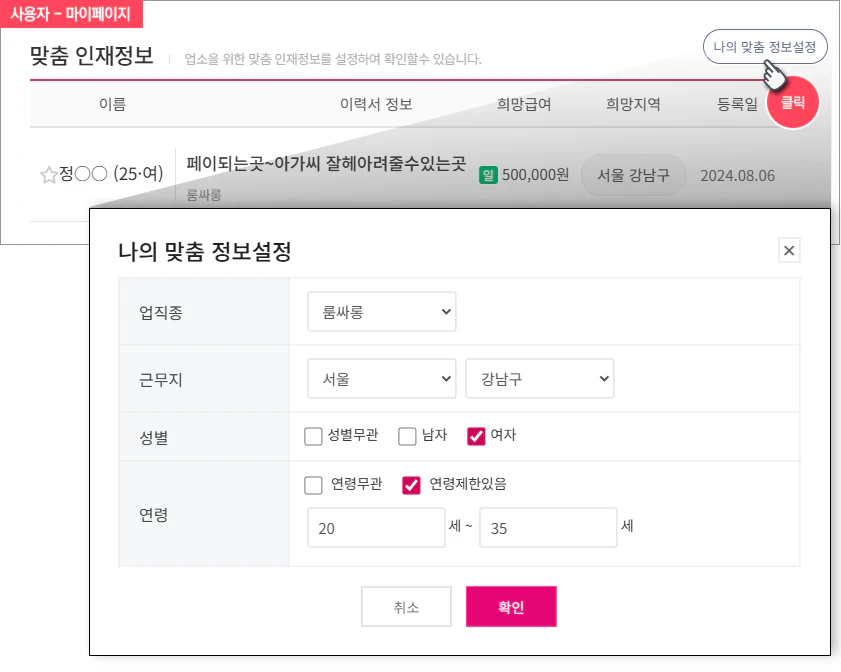Close the 나의 맞춤 정보설정 dialog
The height and width of the screenshot is (672, 841).
pos(789,251)
